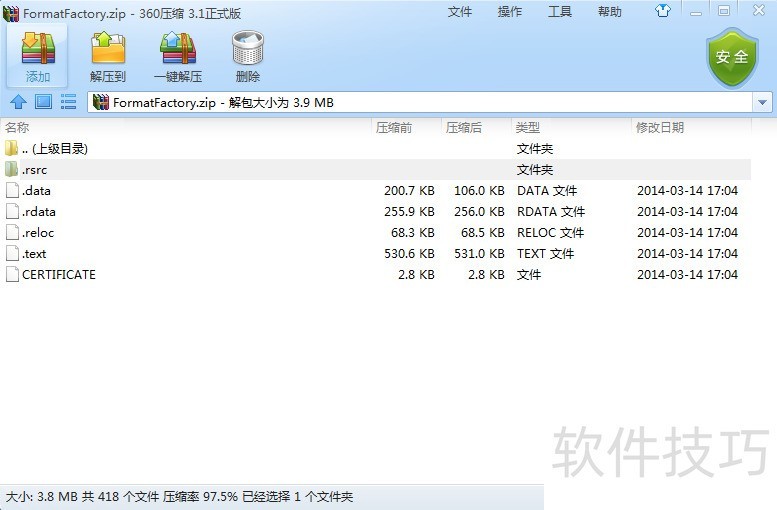Open the 帮助 menu
The height and width of the screenshot is (510, 777).
point(610,11)
